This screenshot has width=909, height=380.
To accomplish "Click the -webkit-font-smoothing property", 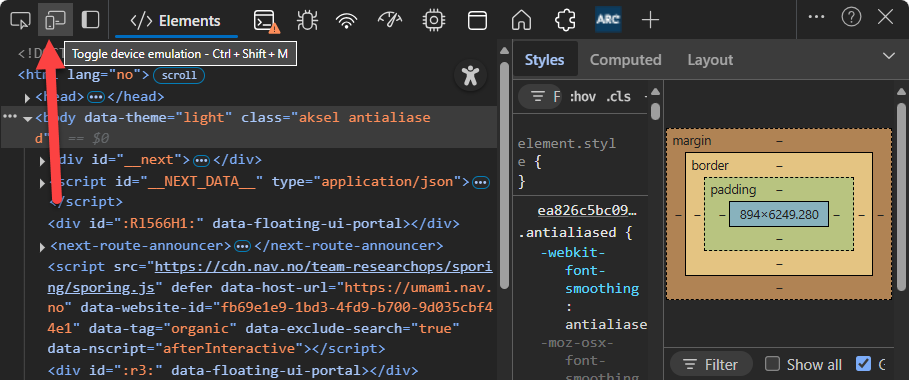I will 590,270.
